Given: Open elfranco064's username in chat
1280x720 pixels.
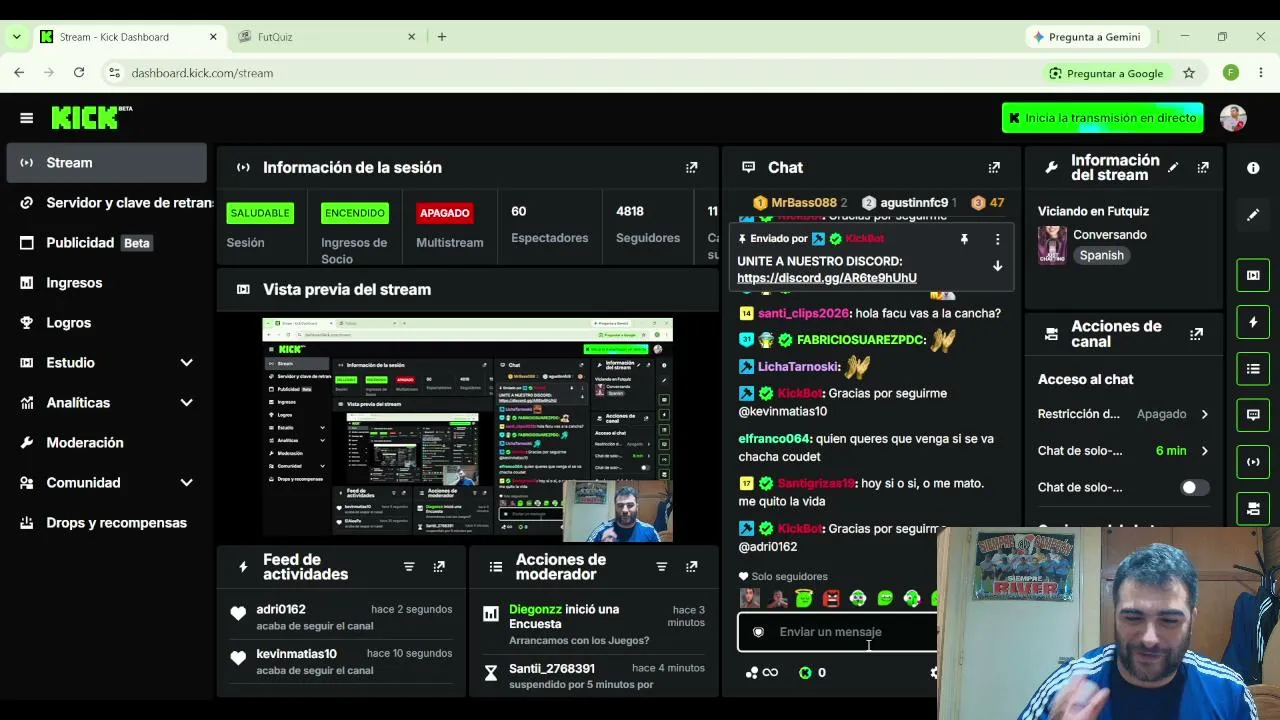Looking at the screenshot, I should pyautogui.click(x=774, y=439).
